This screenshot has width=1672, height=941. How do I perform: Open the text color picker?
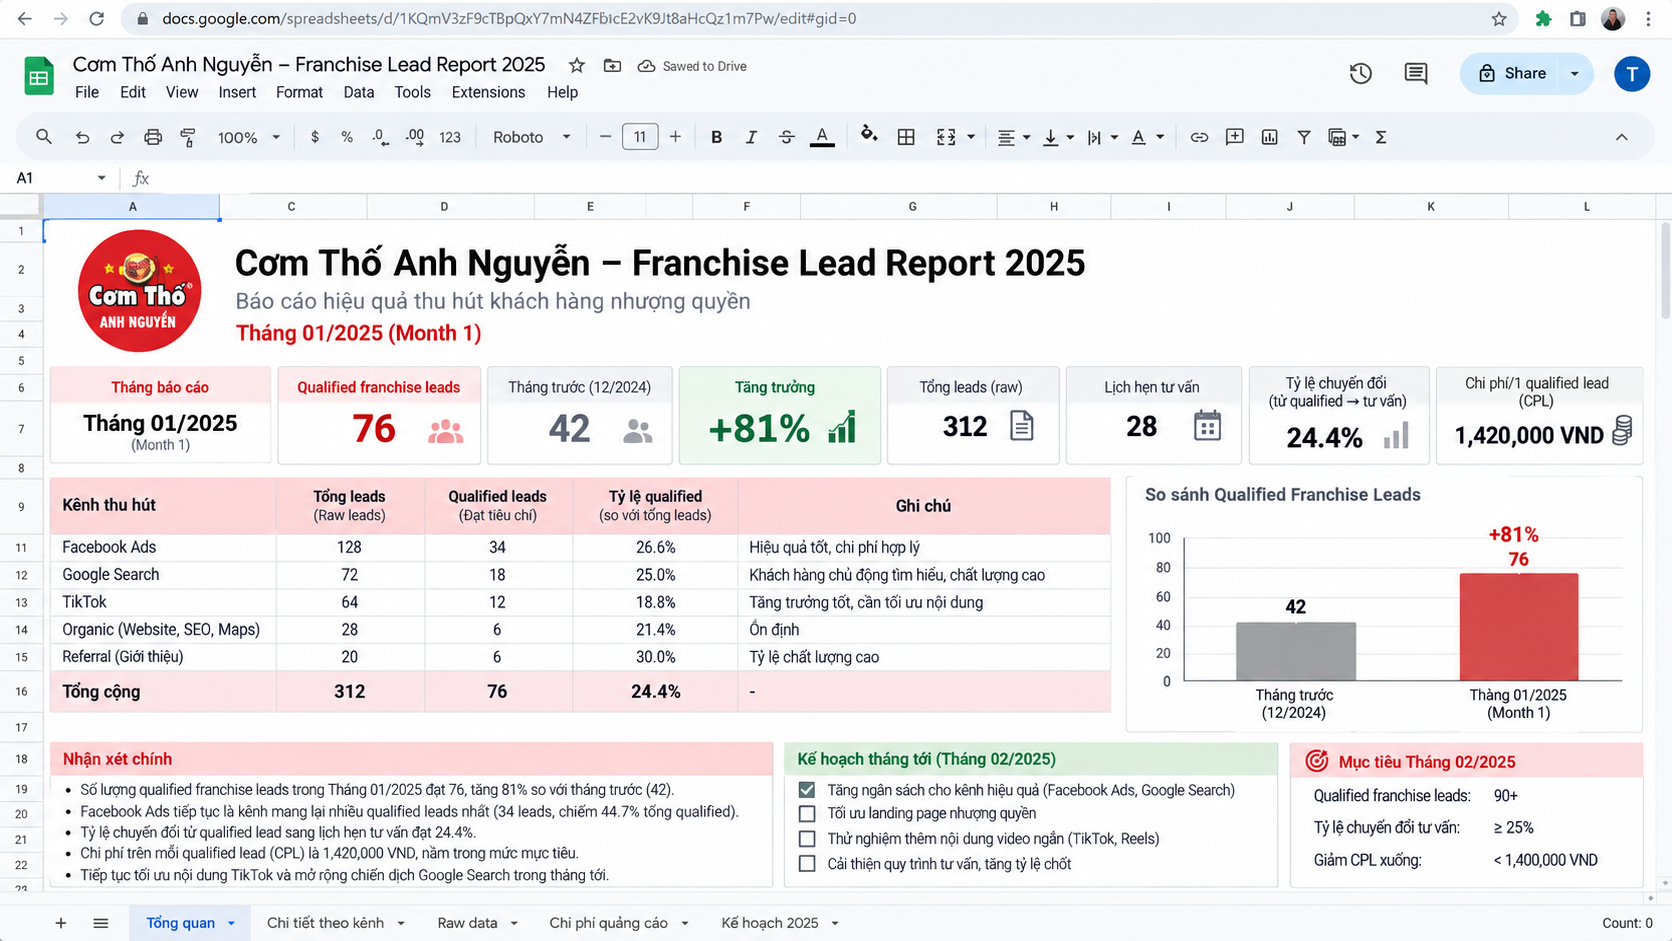point(822,137)
